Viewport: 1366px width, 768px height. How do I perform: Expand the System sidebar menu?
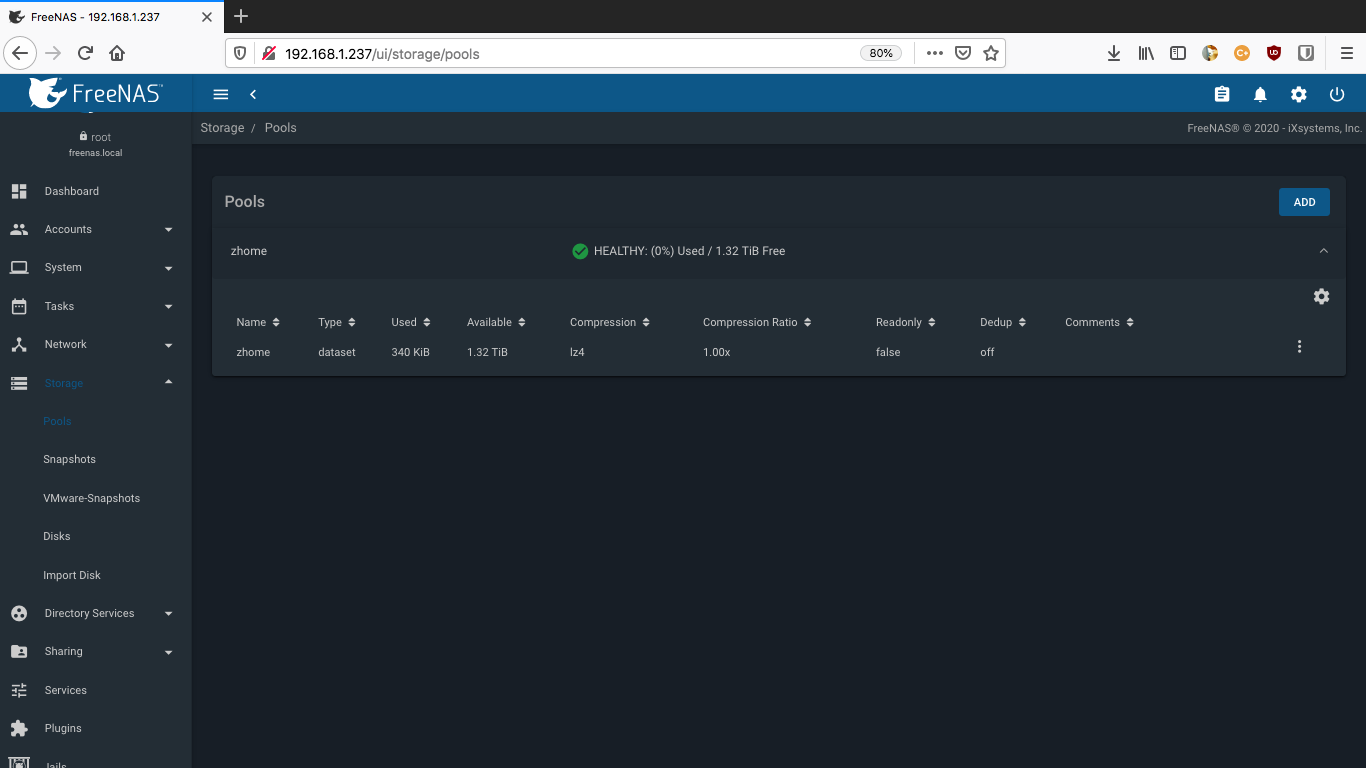coord(96,268)
